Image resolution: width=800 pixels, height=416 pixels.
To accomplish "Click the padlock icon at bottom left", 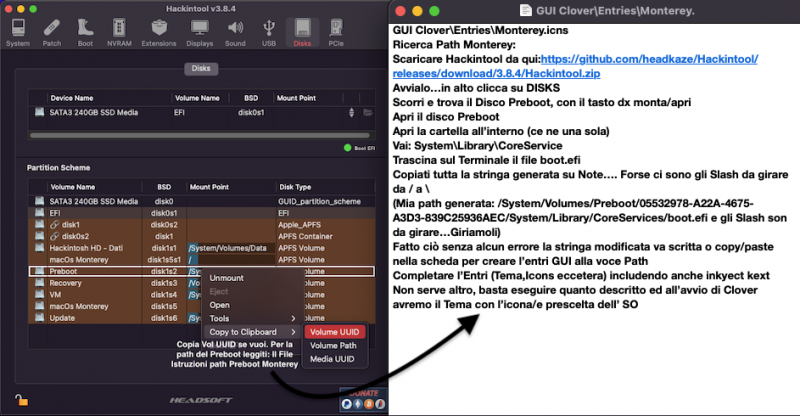I will point(21,400).
